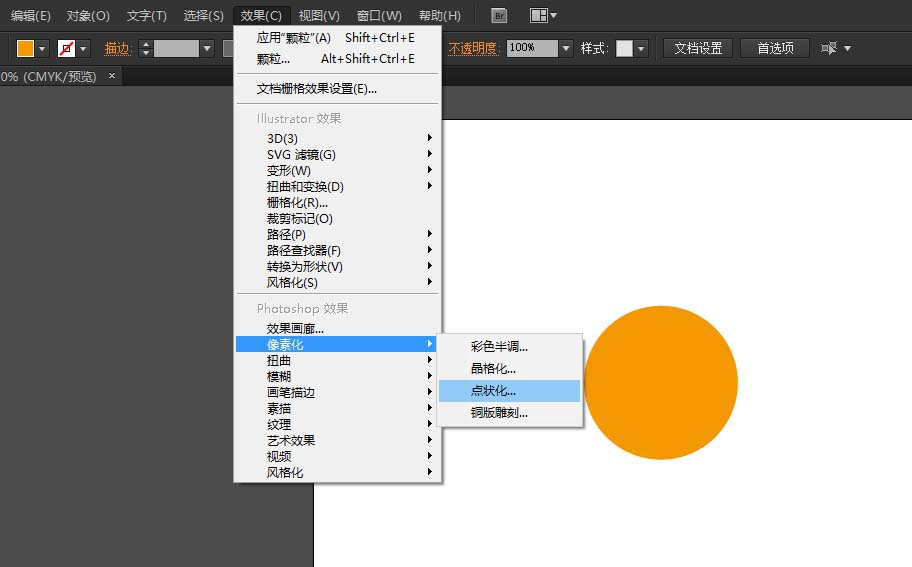Click the 不透明度 opacity link
This screenshot has height=567, width=912.
tap(472, 48)
